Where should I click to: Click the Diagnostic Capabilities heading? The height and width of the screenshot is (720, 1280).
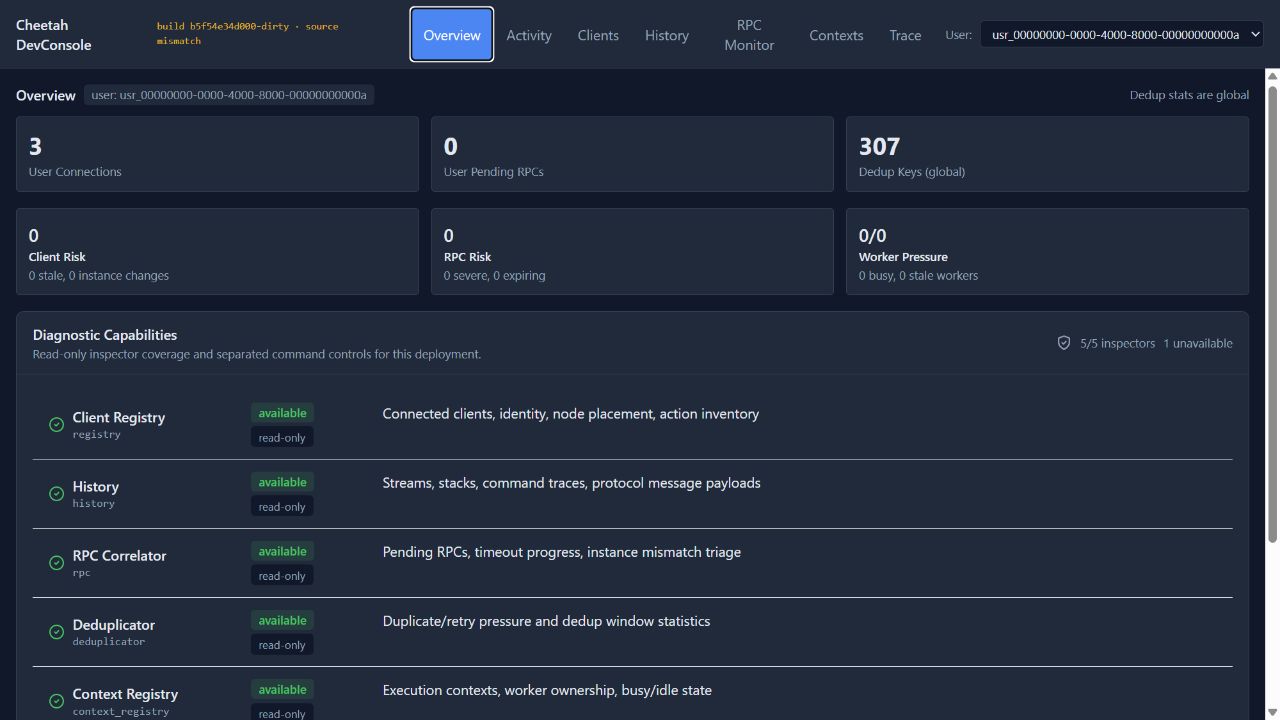(105, 335)
